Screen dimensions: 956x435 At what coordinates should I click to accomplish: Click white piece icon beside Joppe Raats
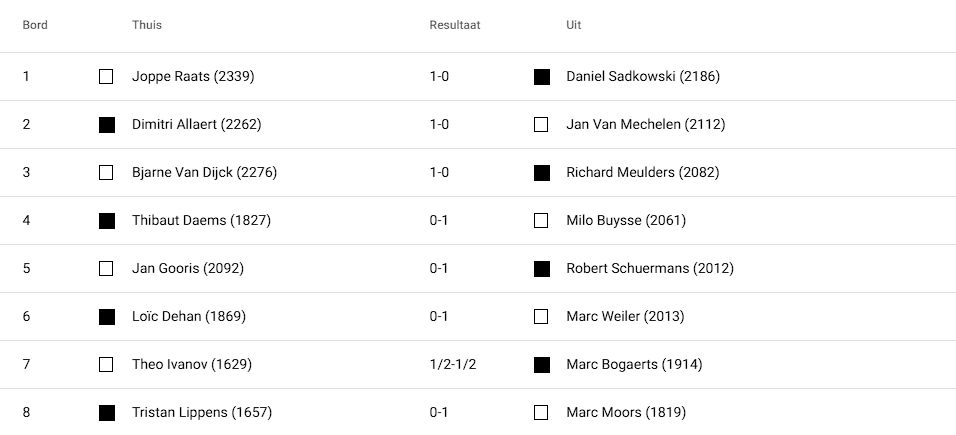106,77
